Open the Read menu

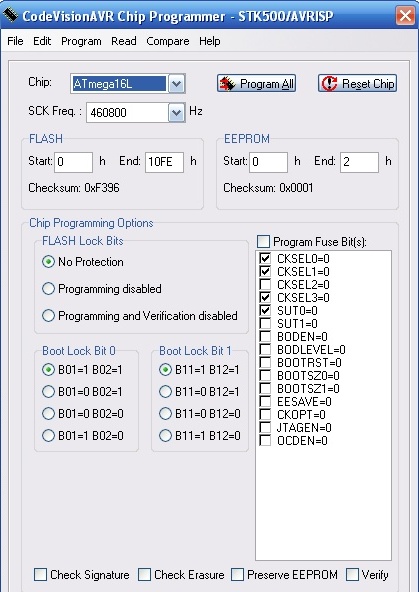[123, 41]
